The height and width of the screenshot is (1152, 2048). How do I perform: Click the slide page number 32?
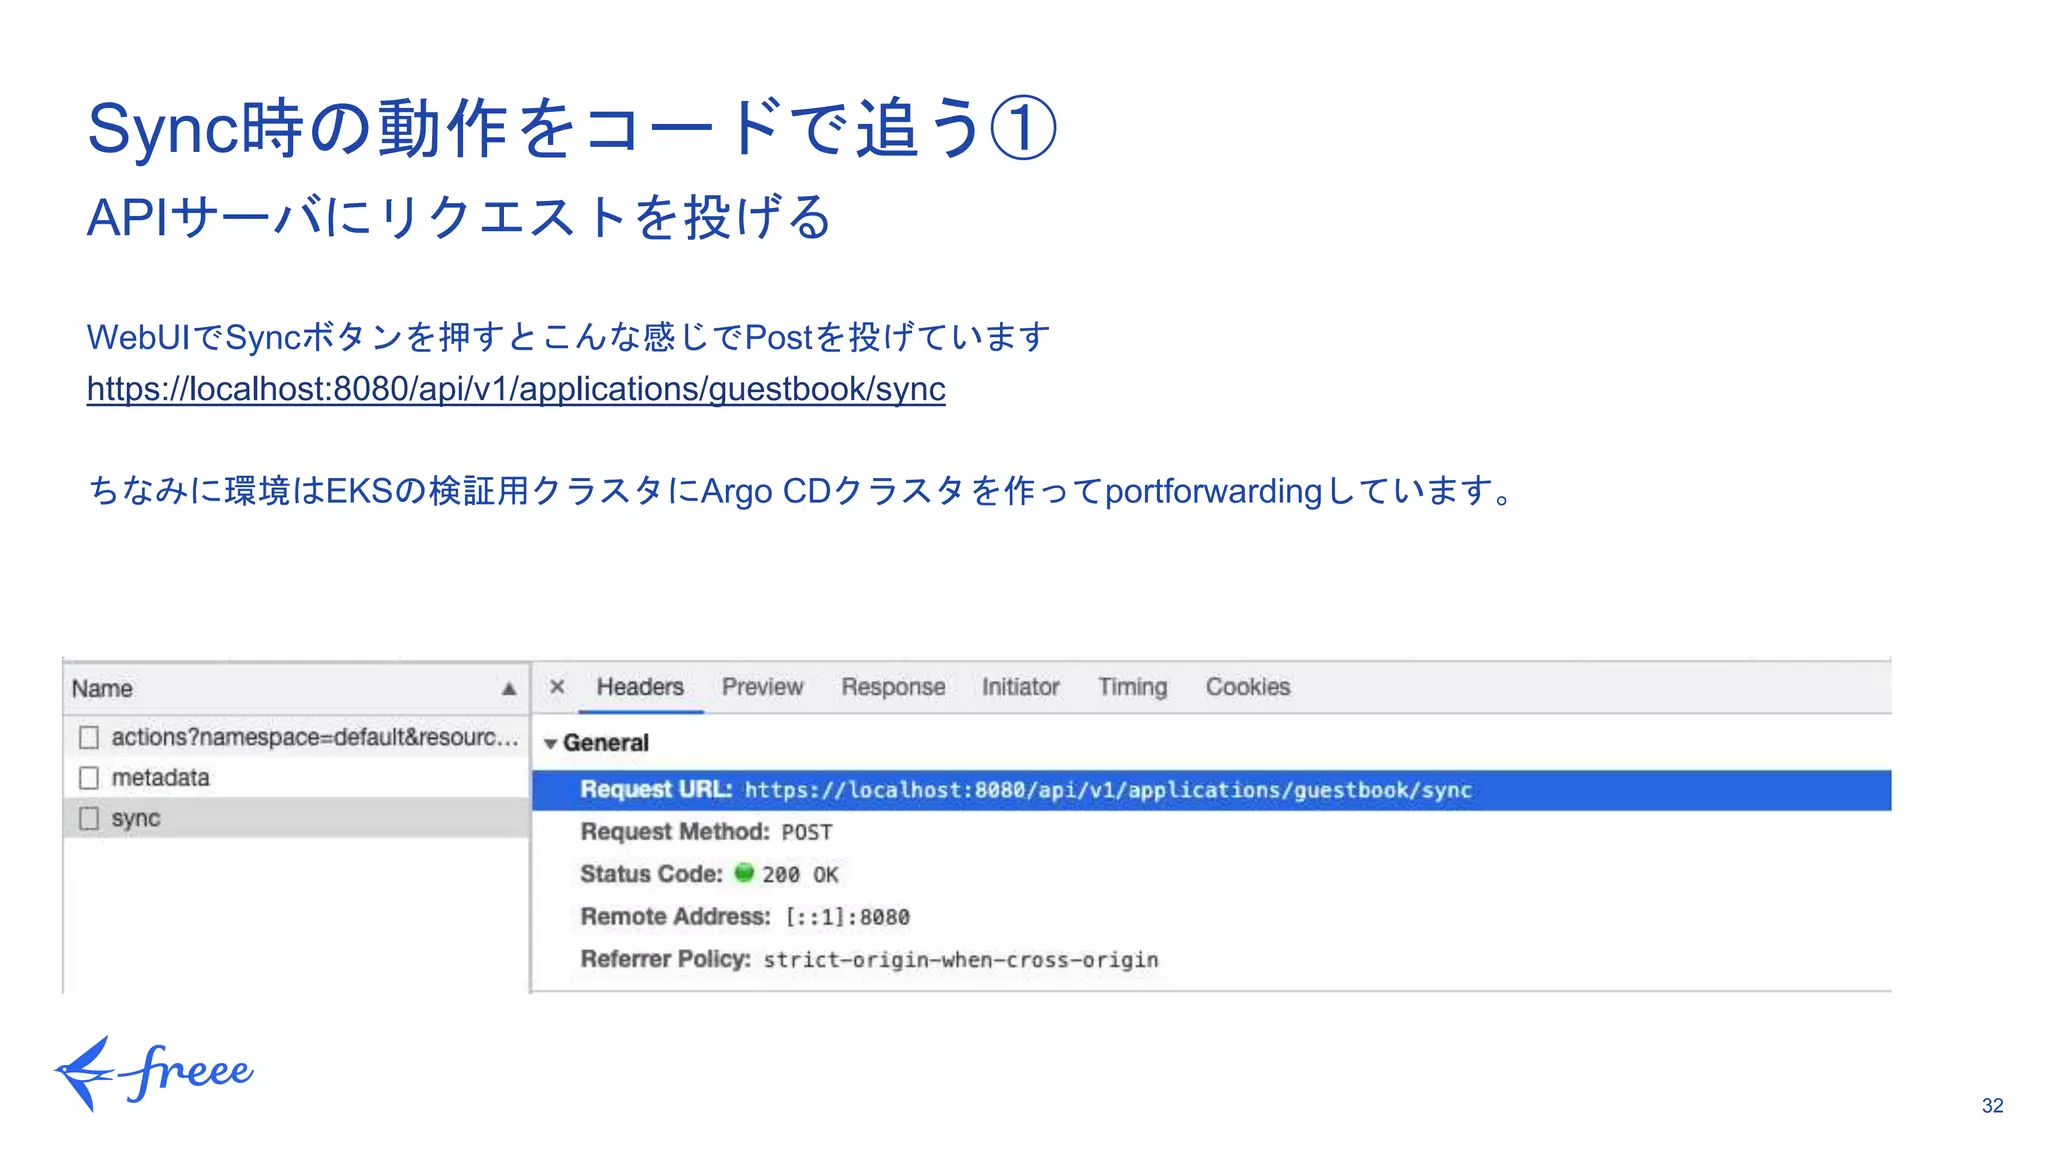point(1992,1106)
